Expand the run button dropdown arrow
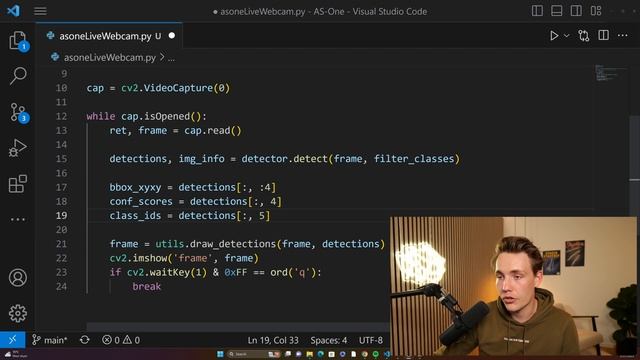 click(567, 36)
